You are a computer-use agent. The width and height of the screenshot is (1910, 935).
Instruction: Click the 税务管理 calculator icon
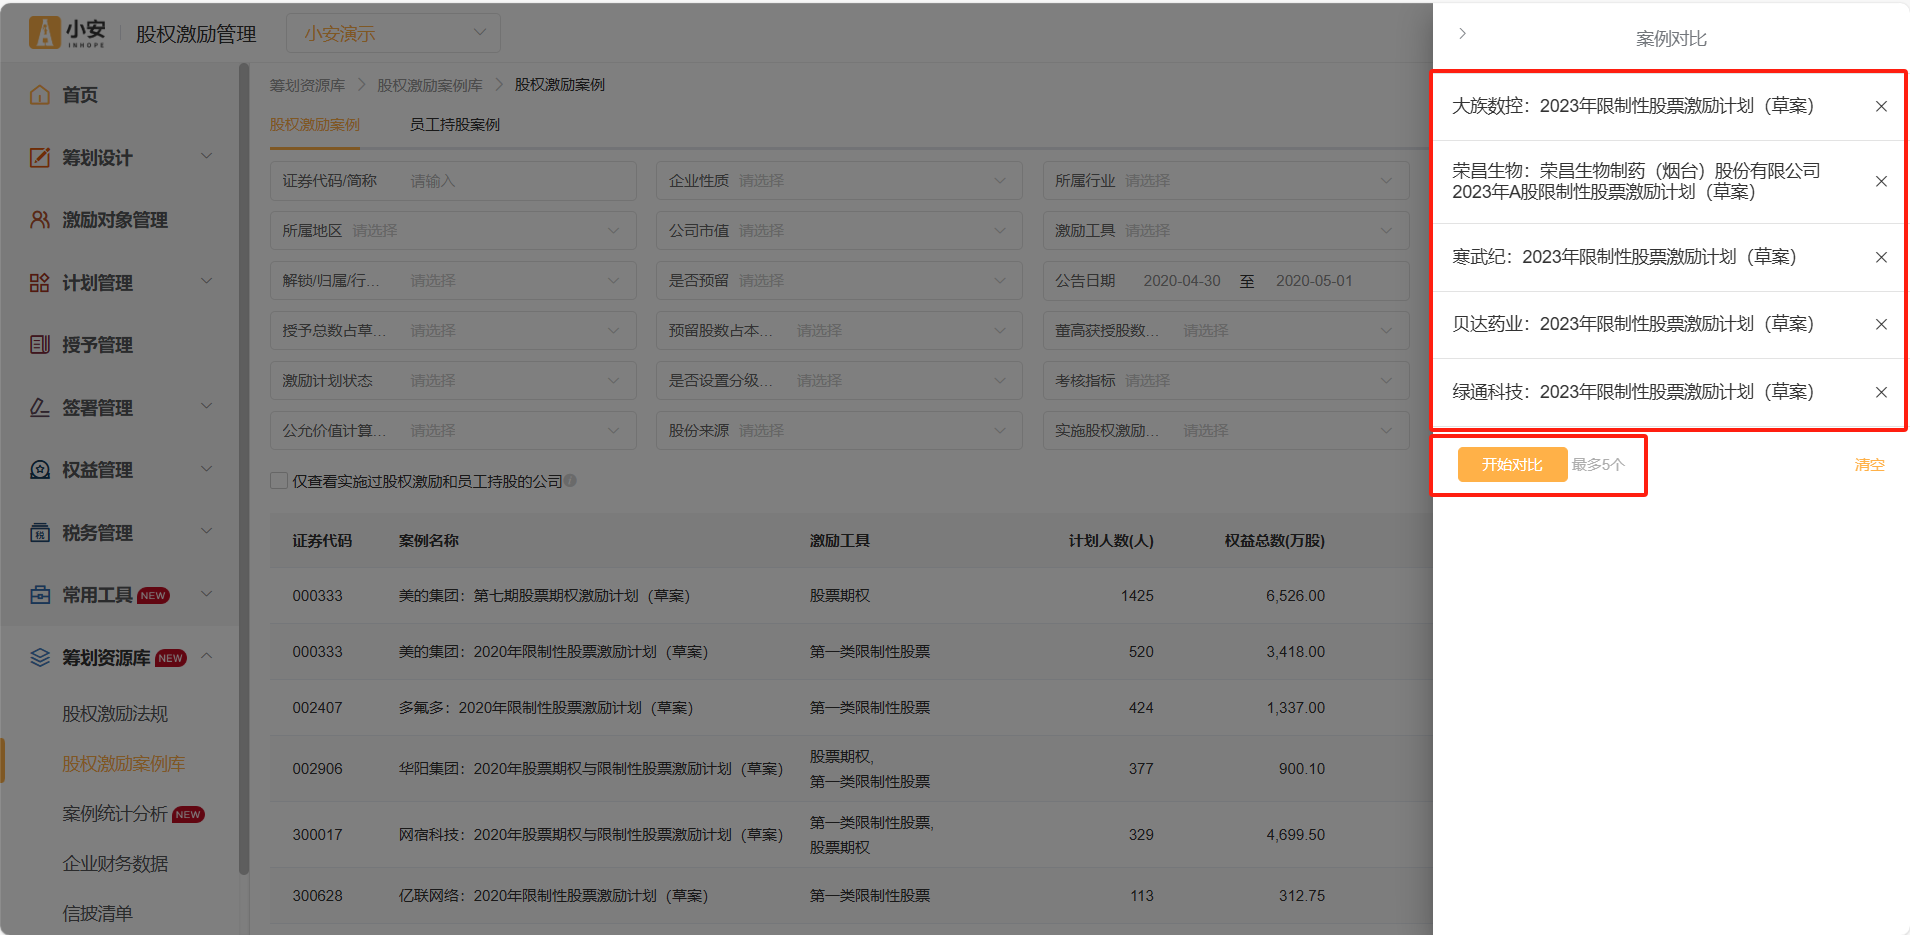click(40, 533)
